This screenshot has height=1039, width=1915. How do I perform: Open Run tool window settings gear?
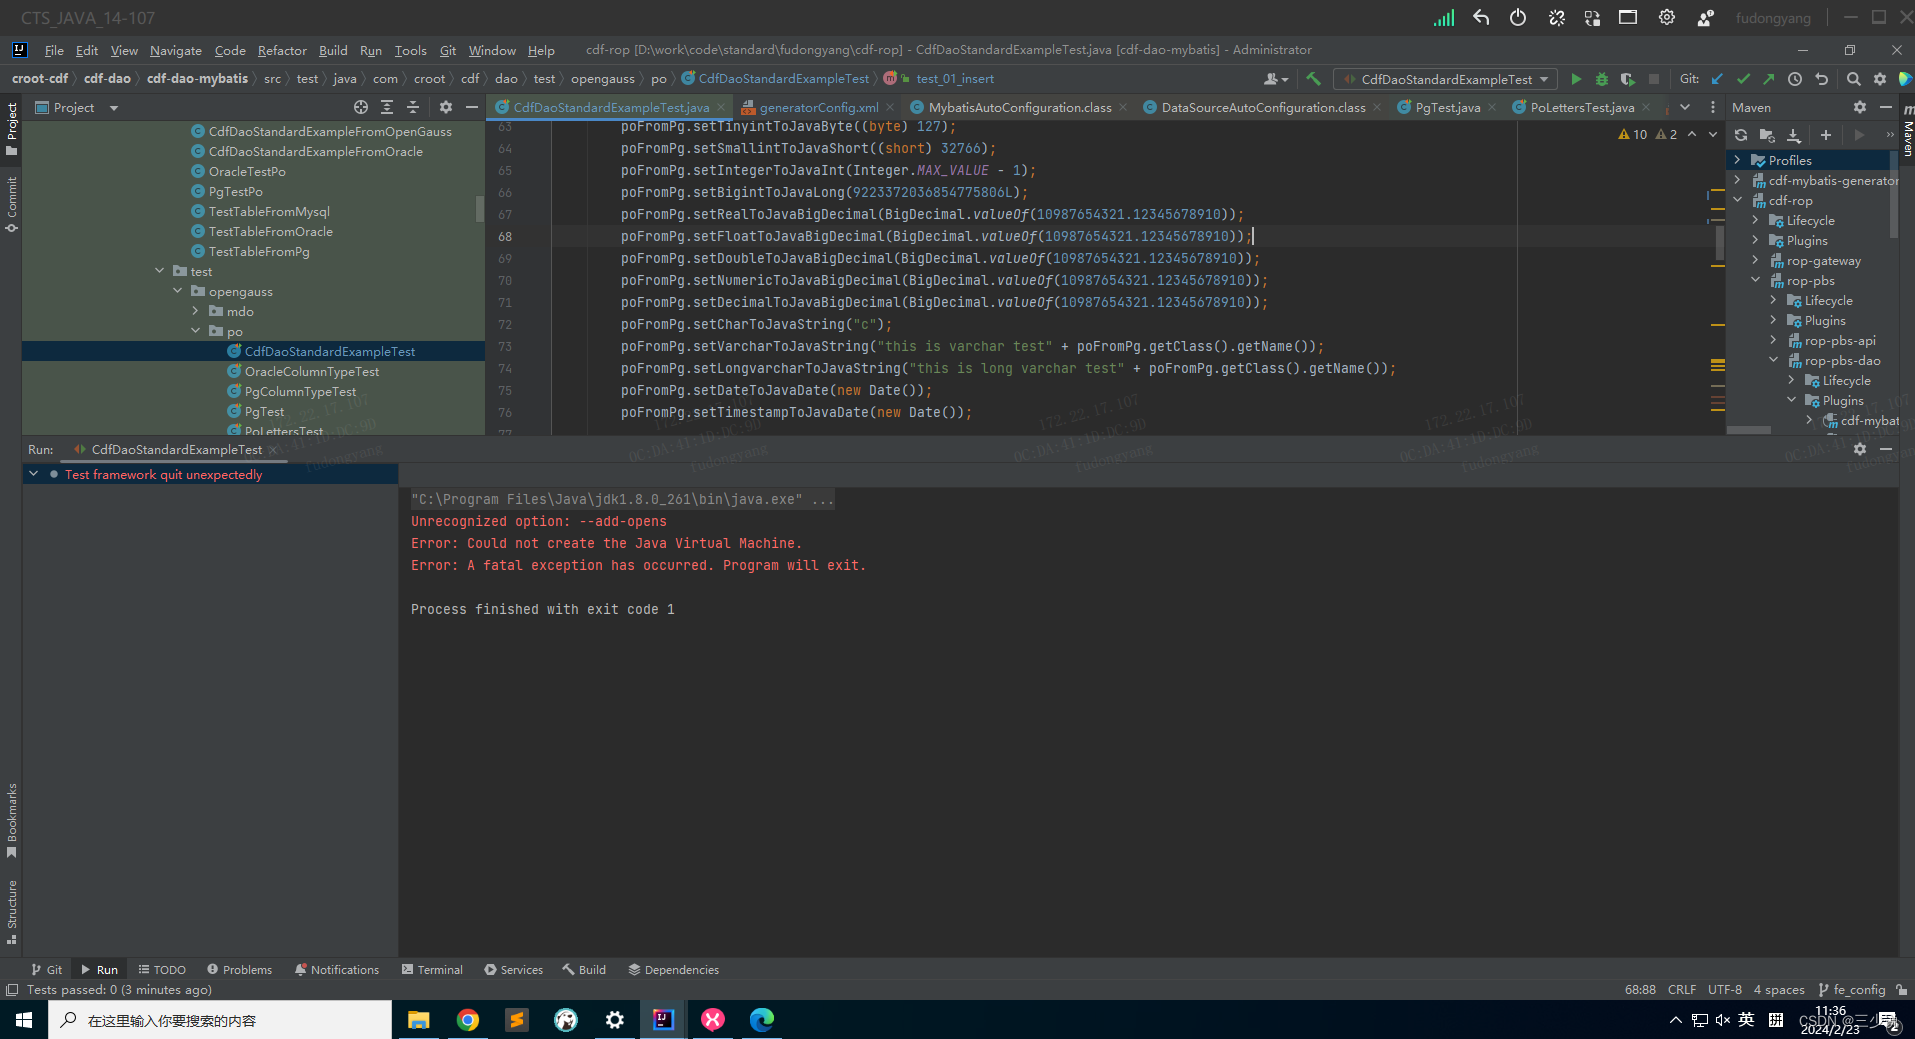[1860, 449]
